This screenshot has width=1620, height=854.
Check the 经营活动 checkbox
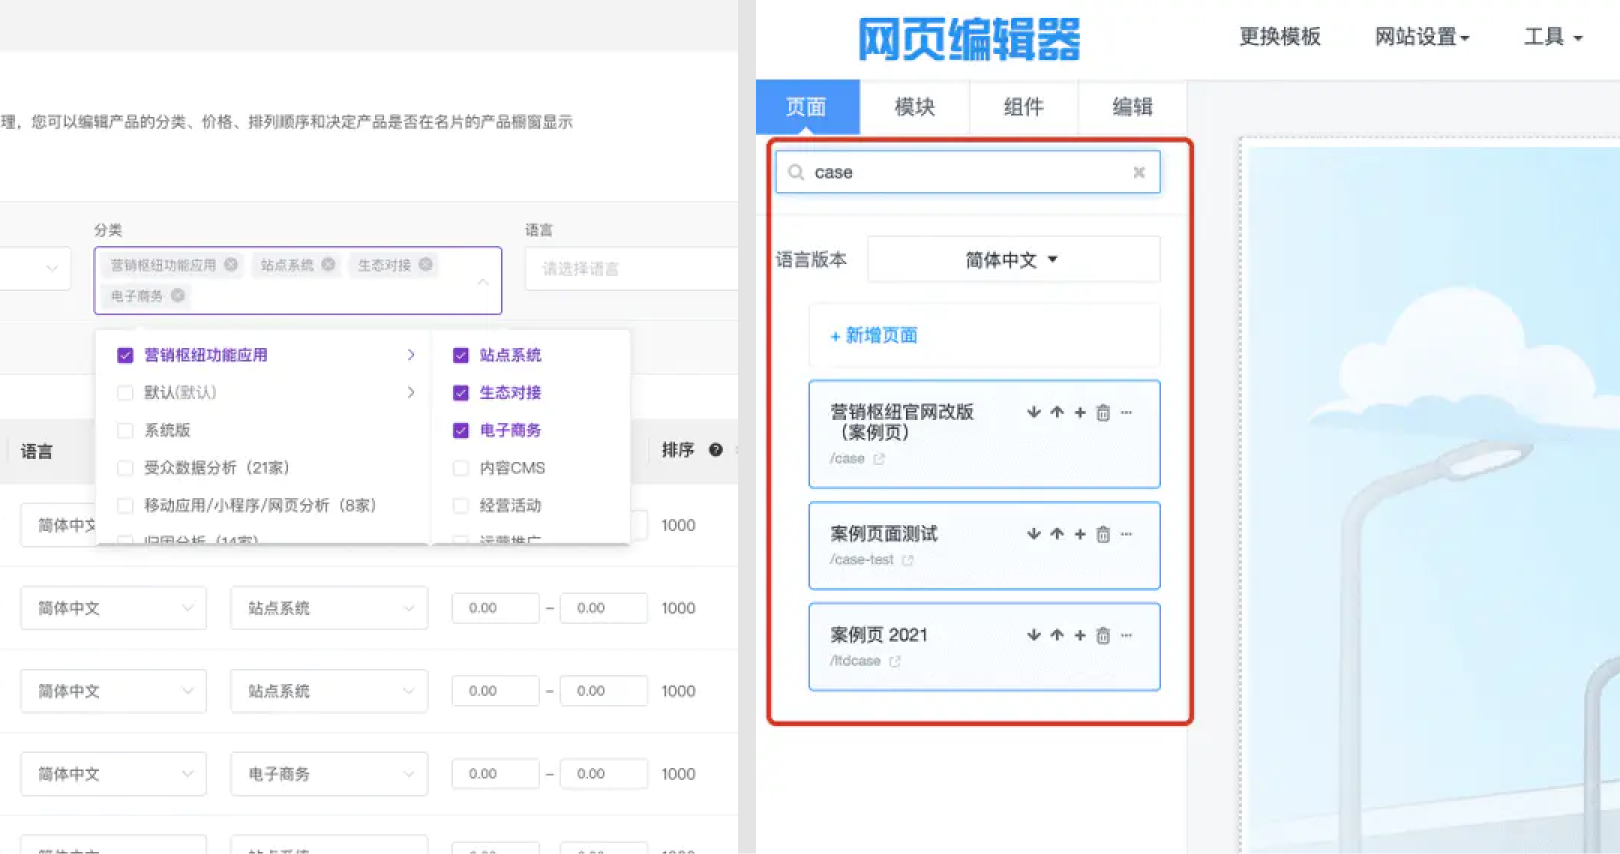(x=461, y=505)
